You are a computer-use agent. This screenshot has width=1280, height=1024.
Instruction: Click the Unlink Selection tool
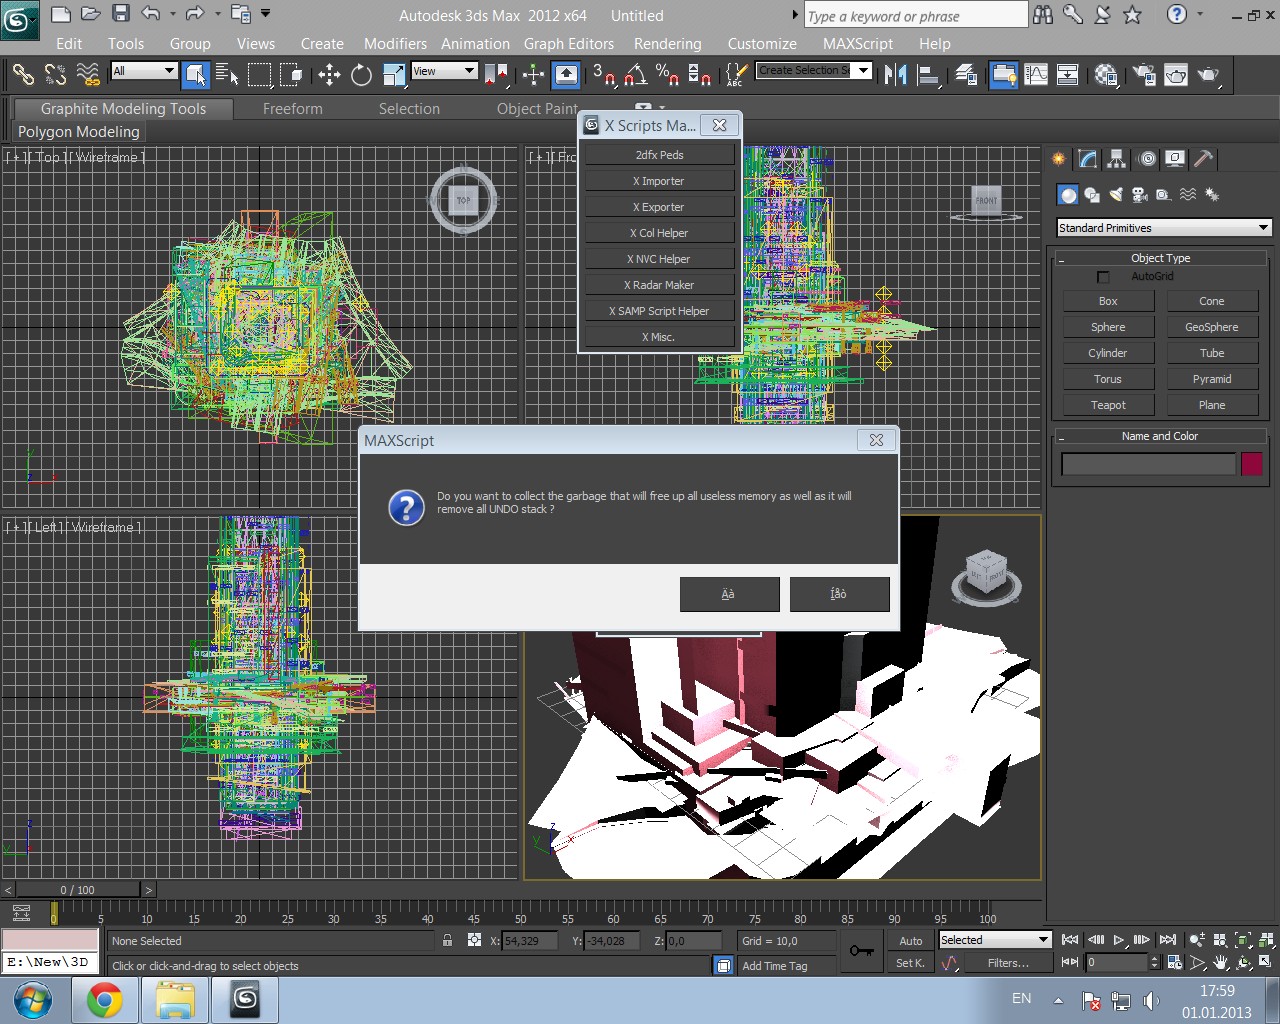click(55, 74)
